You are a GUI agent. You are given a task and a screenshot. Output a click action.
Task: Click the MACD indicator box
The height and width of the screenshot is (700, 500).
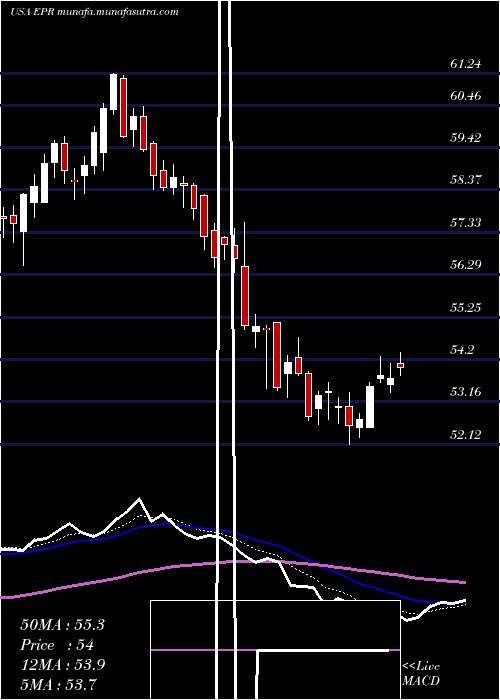275,650
